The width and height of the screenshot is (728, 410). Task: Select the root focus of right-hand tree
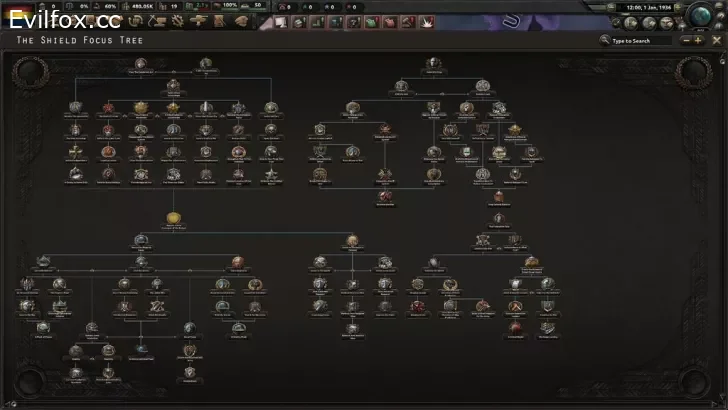pyautogui.click(x=433, y=64)
